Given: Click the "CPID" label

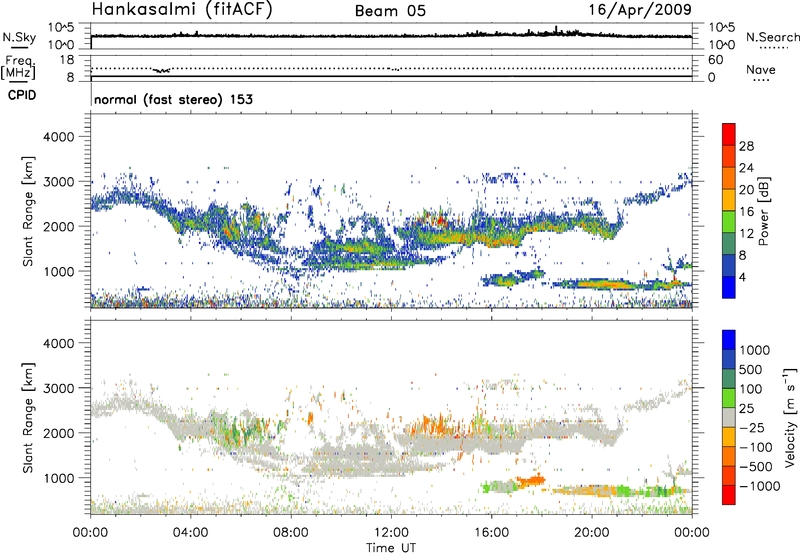Looking at the screenshot, I should 22,95.
